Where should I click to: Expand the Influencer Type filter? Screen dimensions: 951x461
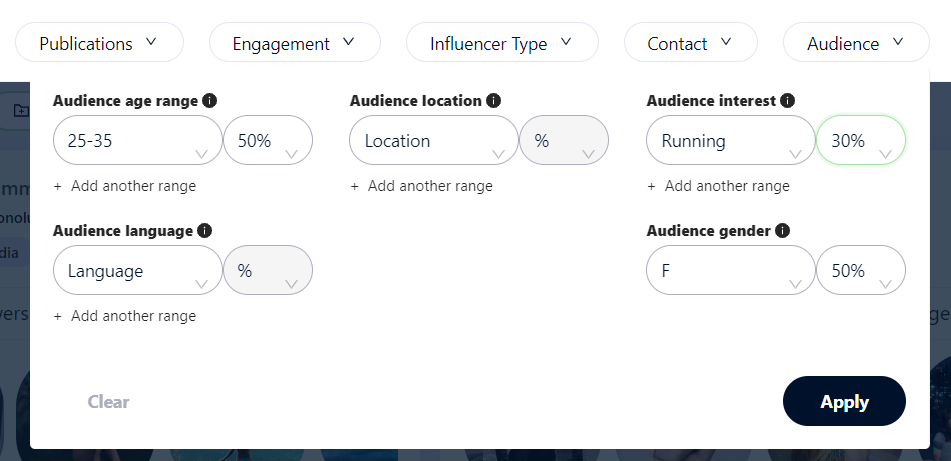tap(501, 43)
